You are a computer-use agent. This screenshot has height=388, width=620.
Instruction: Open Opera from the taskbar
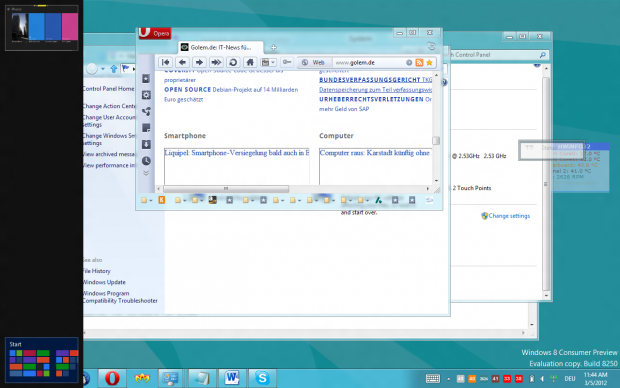pos(112,379)
